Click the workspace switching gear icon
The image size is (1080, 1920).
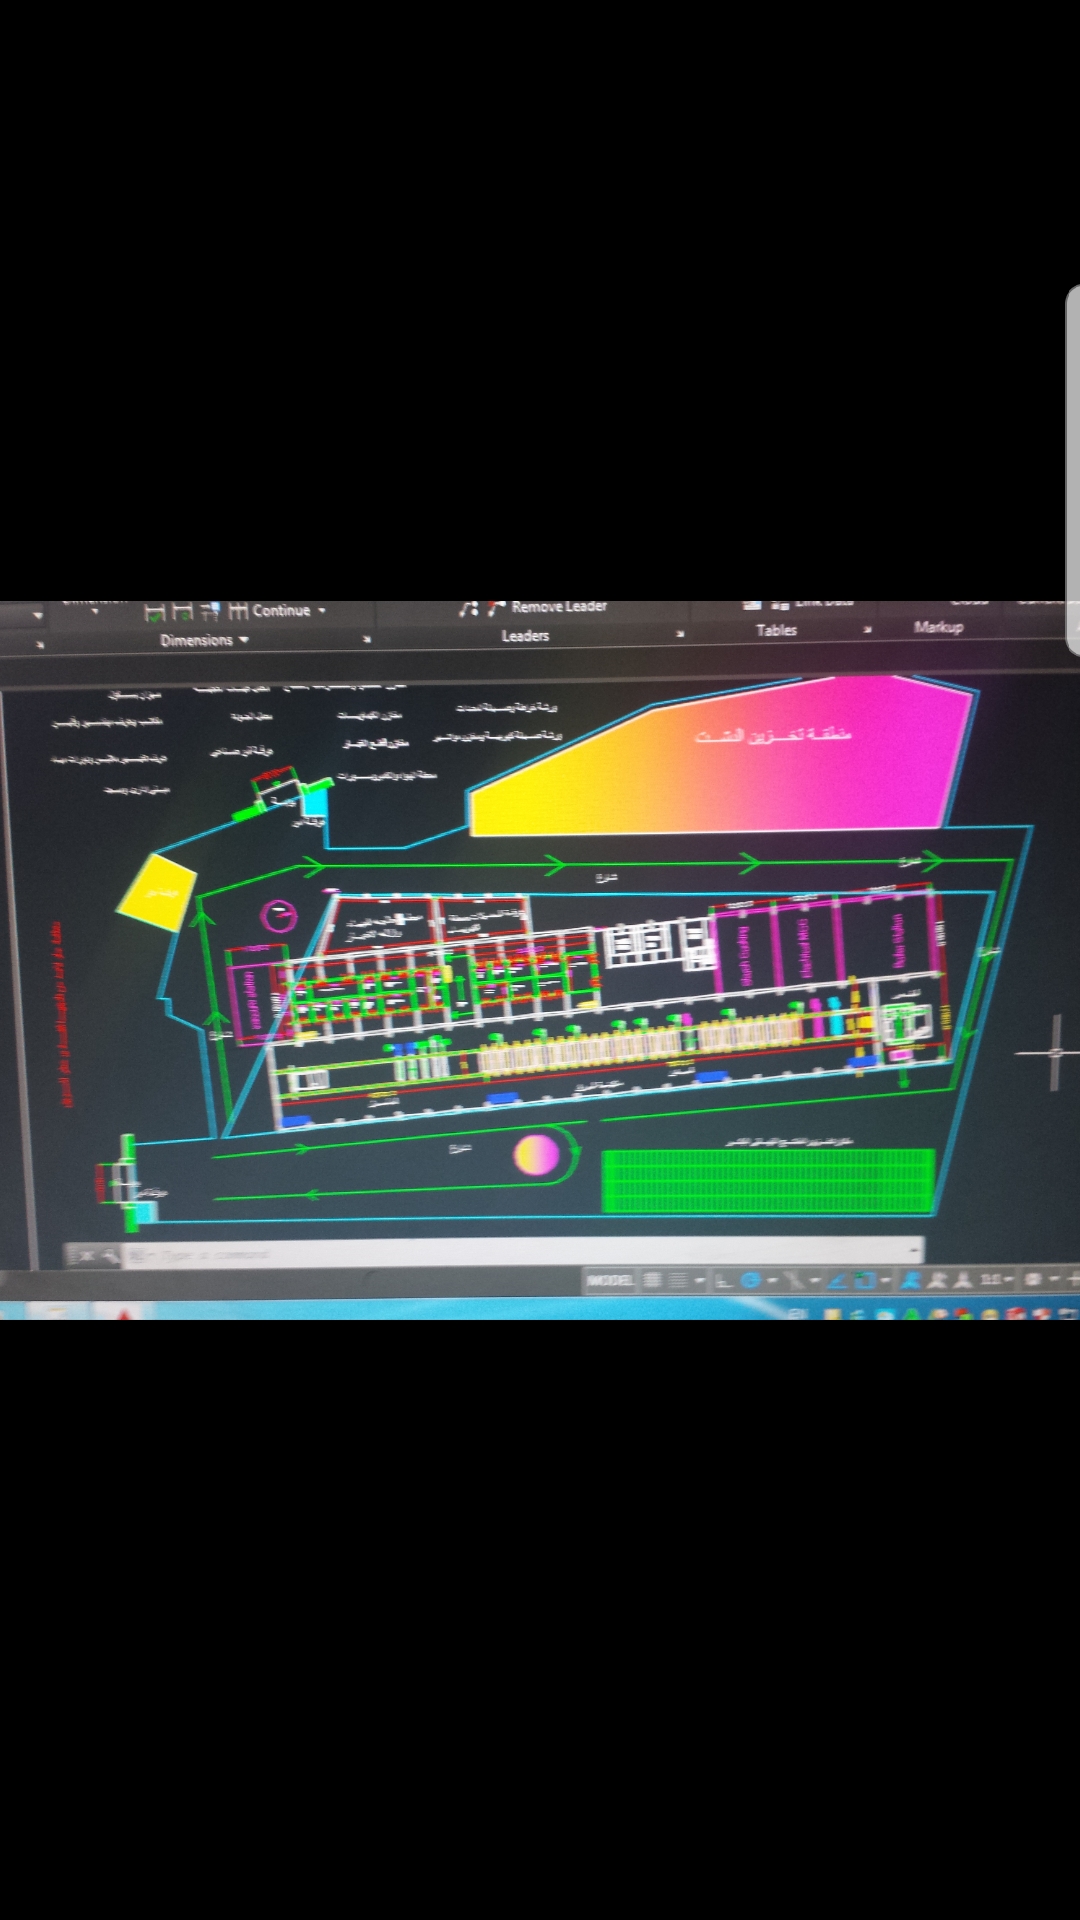pyautogui.click(x=1033, y=1279)
